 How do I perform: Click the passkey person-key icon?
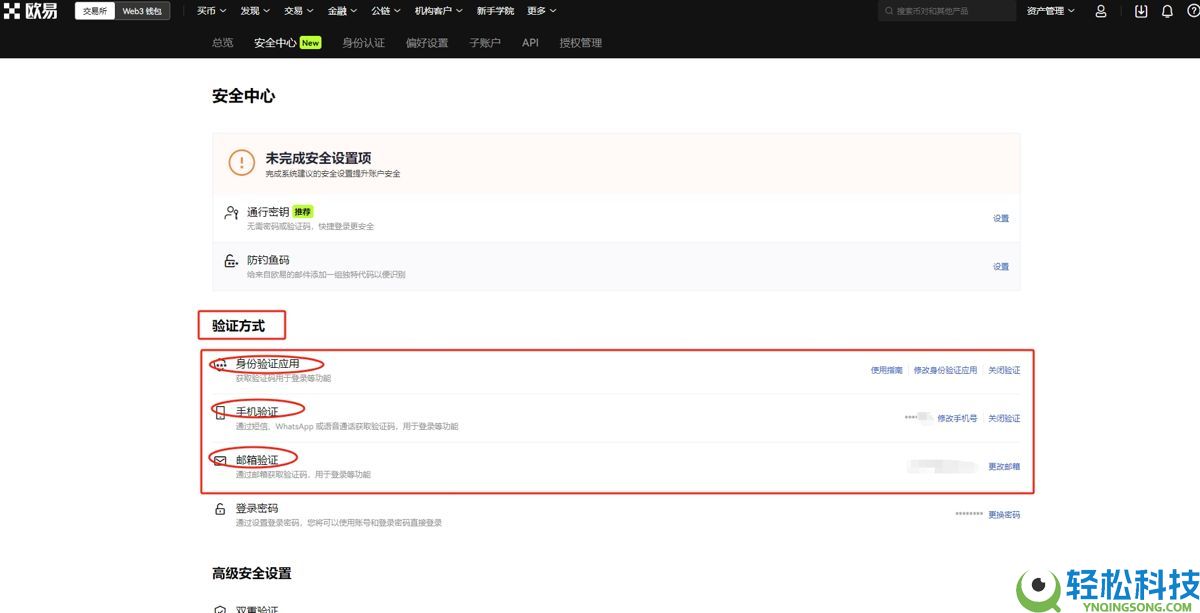coord(231,213)
